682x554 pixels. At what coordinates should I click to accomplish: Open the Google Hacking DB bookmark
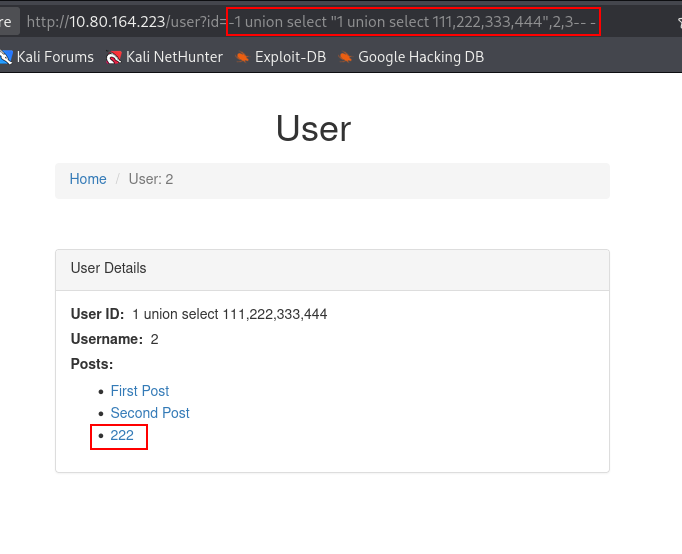point(411,57)
